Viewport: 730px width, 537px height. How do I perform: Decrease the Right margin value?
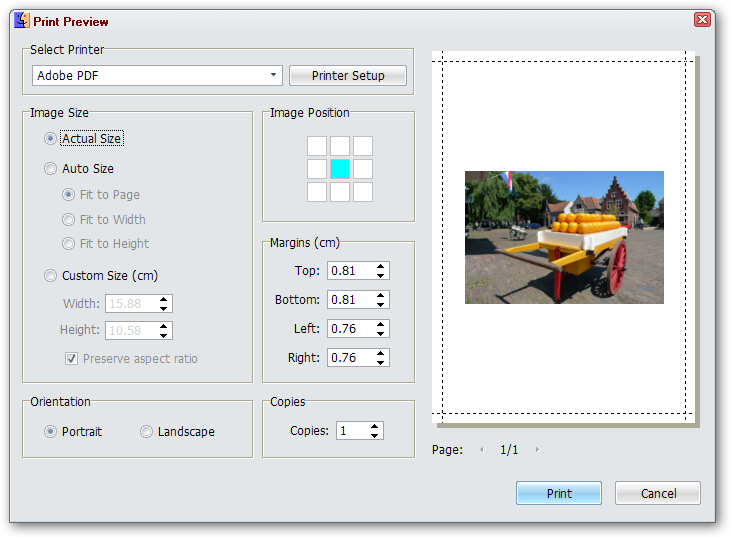click(x=381, y=362)
